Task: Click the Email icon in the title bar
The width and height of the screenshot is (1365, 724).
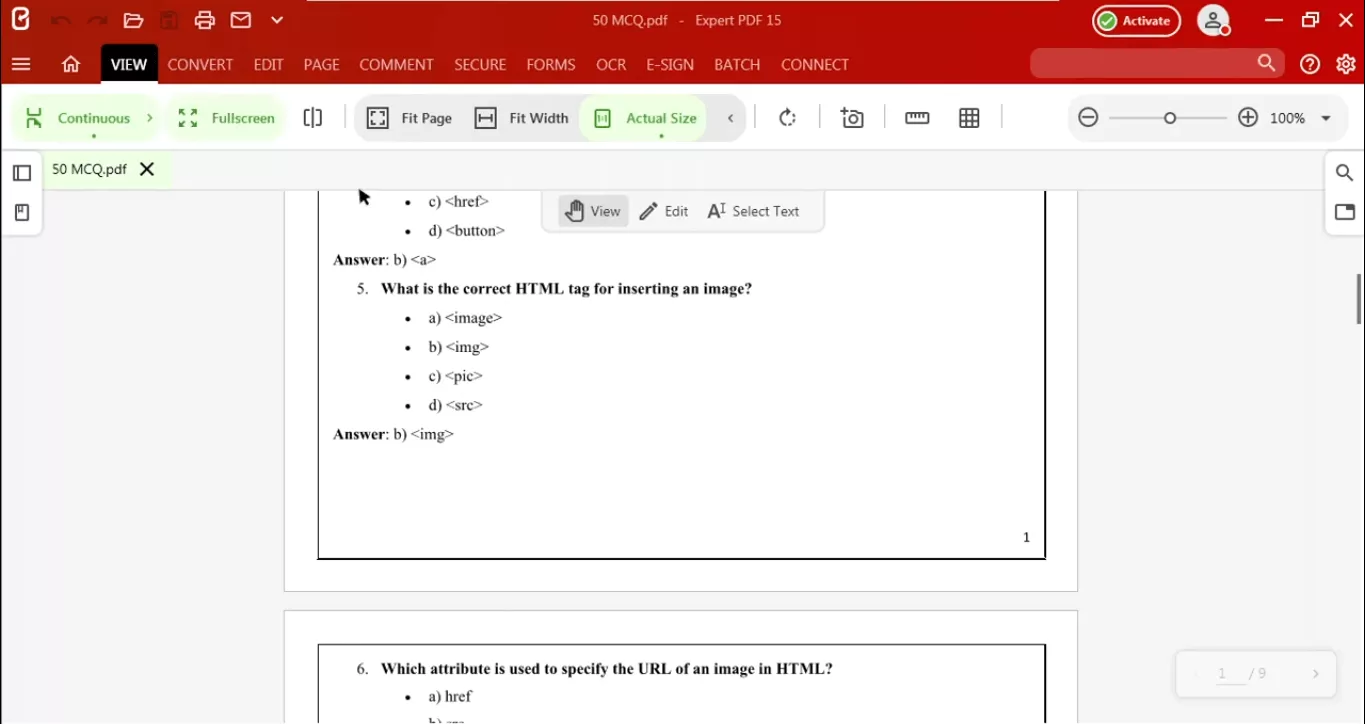Action: [240, 19]
